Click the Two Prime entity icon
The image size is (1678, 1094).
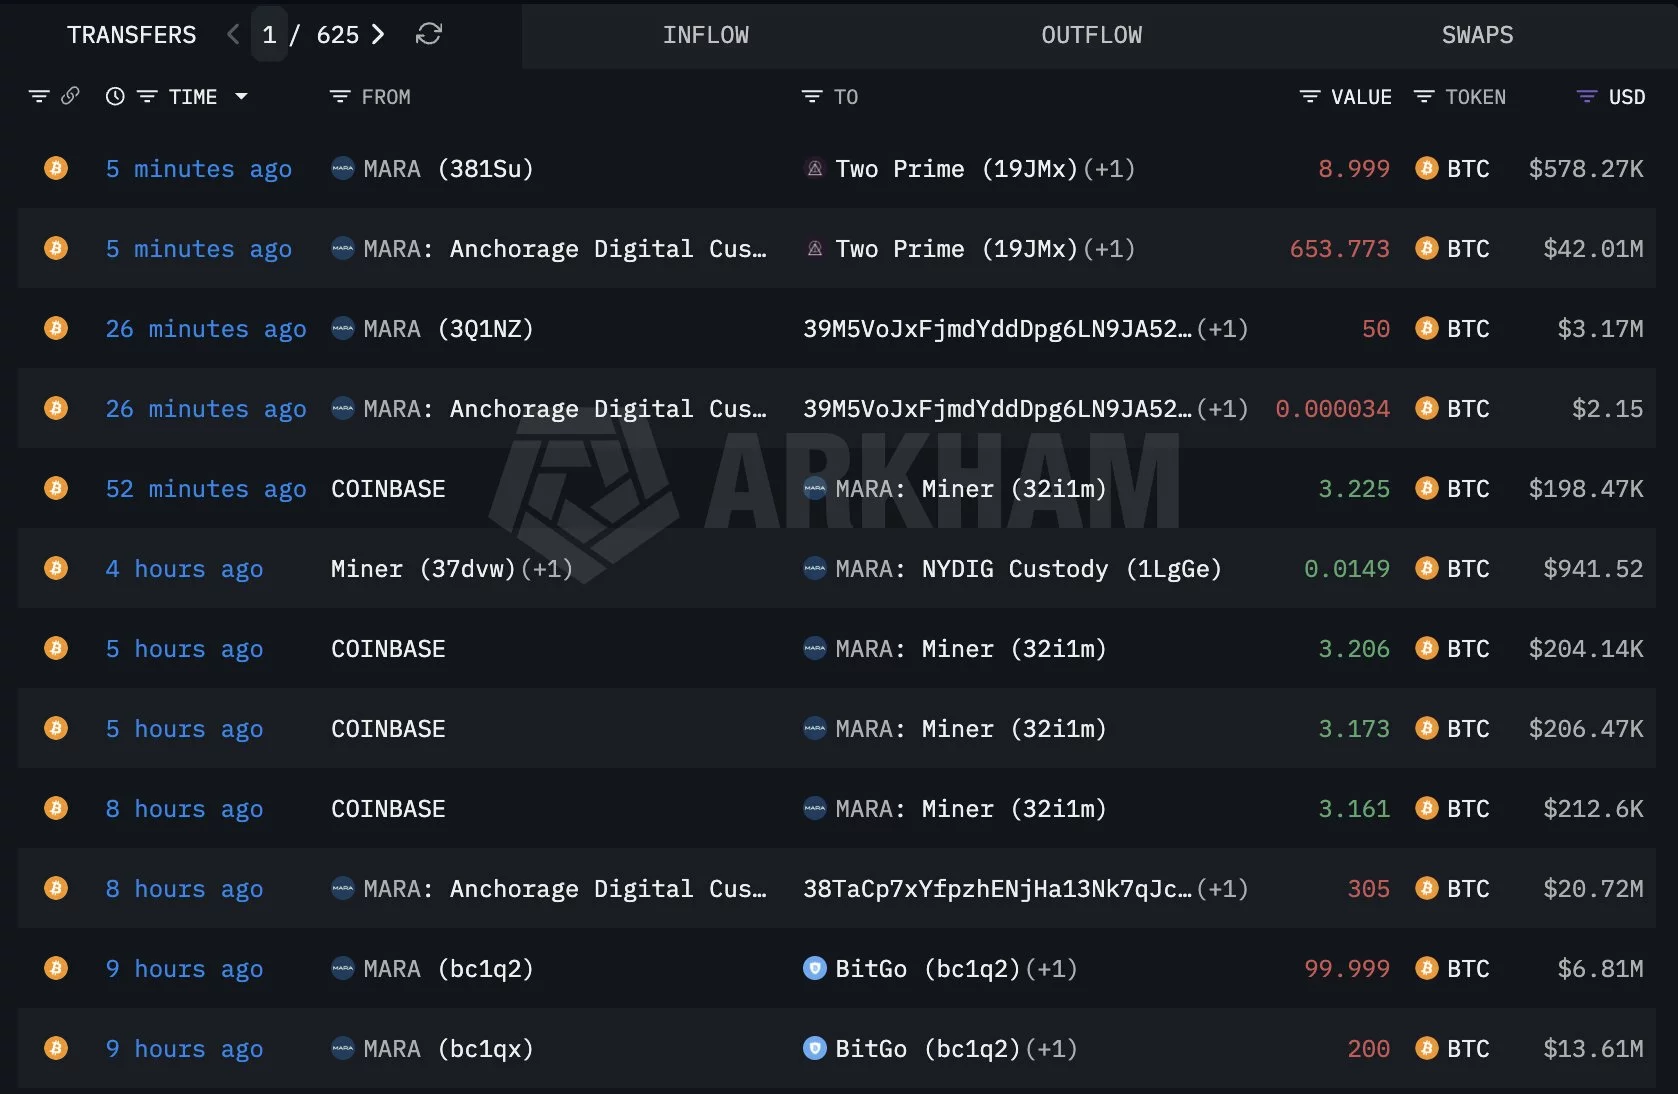[x=814, y=169]
